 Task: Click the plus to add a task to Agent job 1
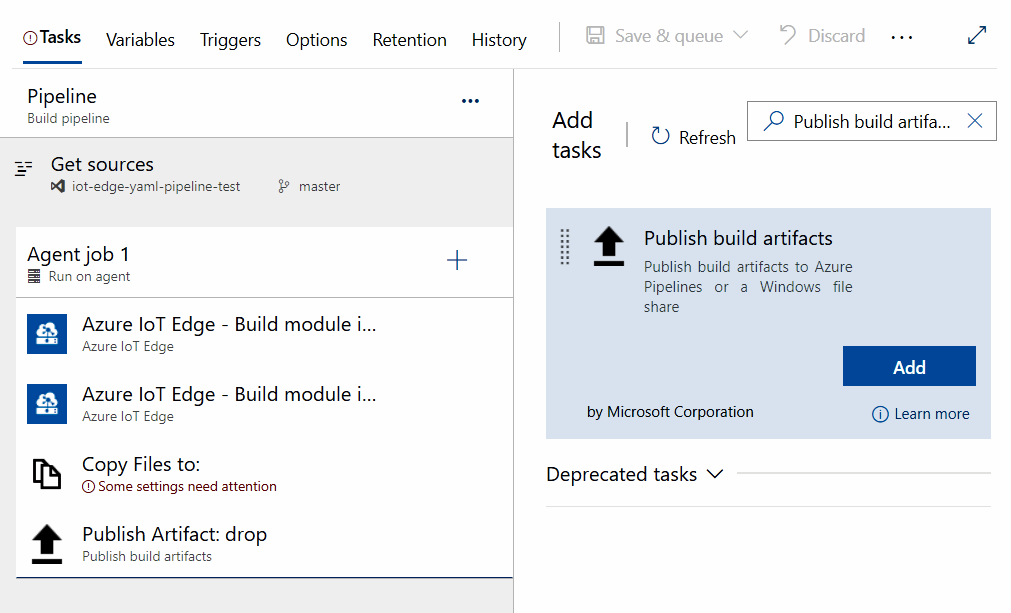[457, 259]
